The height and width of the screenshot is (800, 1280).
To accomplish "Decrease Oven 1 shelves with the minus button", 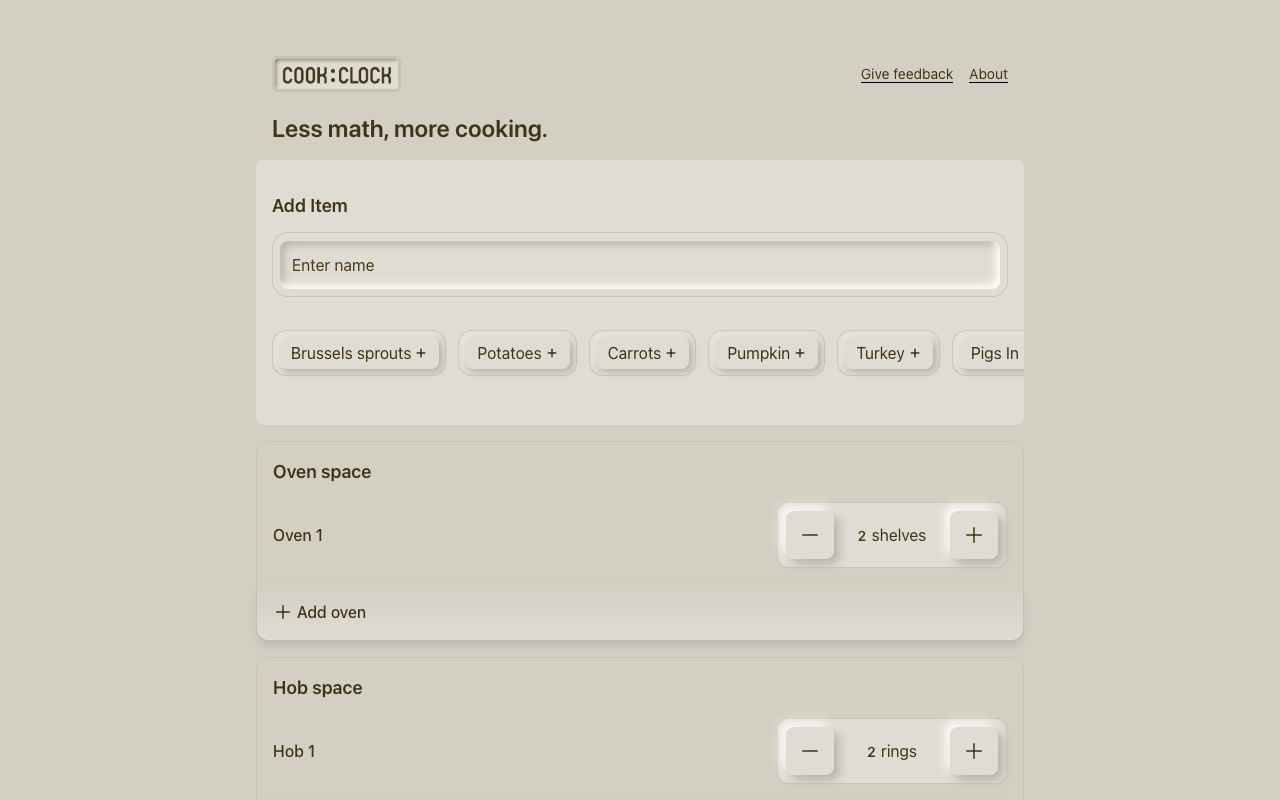I will (x=810, y=534).
